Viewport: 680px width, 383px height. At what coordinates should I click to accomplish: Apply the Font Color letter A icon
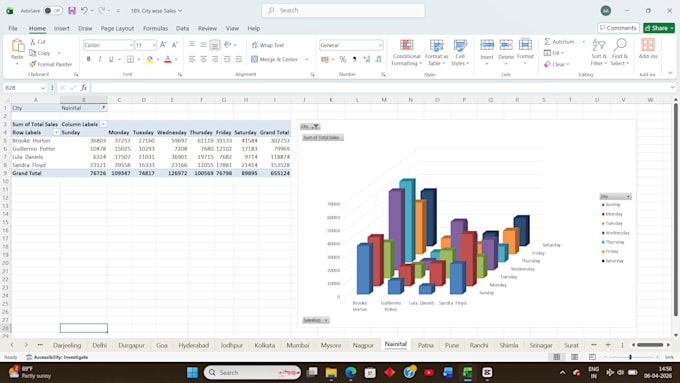coord(168,59)
